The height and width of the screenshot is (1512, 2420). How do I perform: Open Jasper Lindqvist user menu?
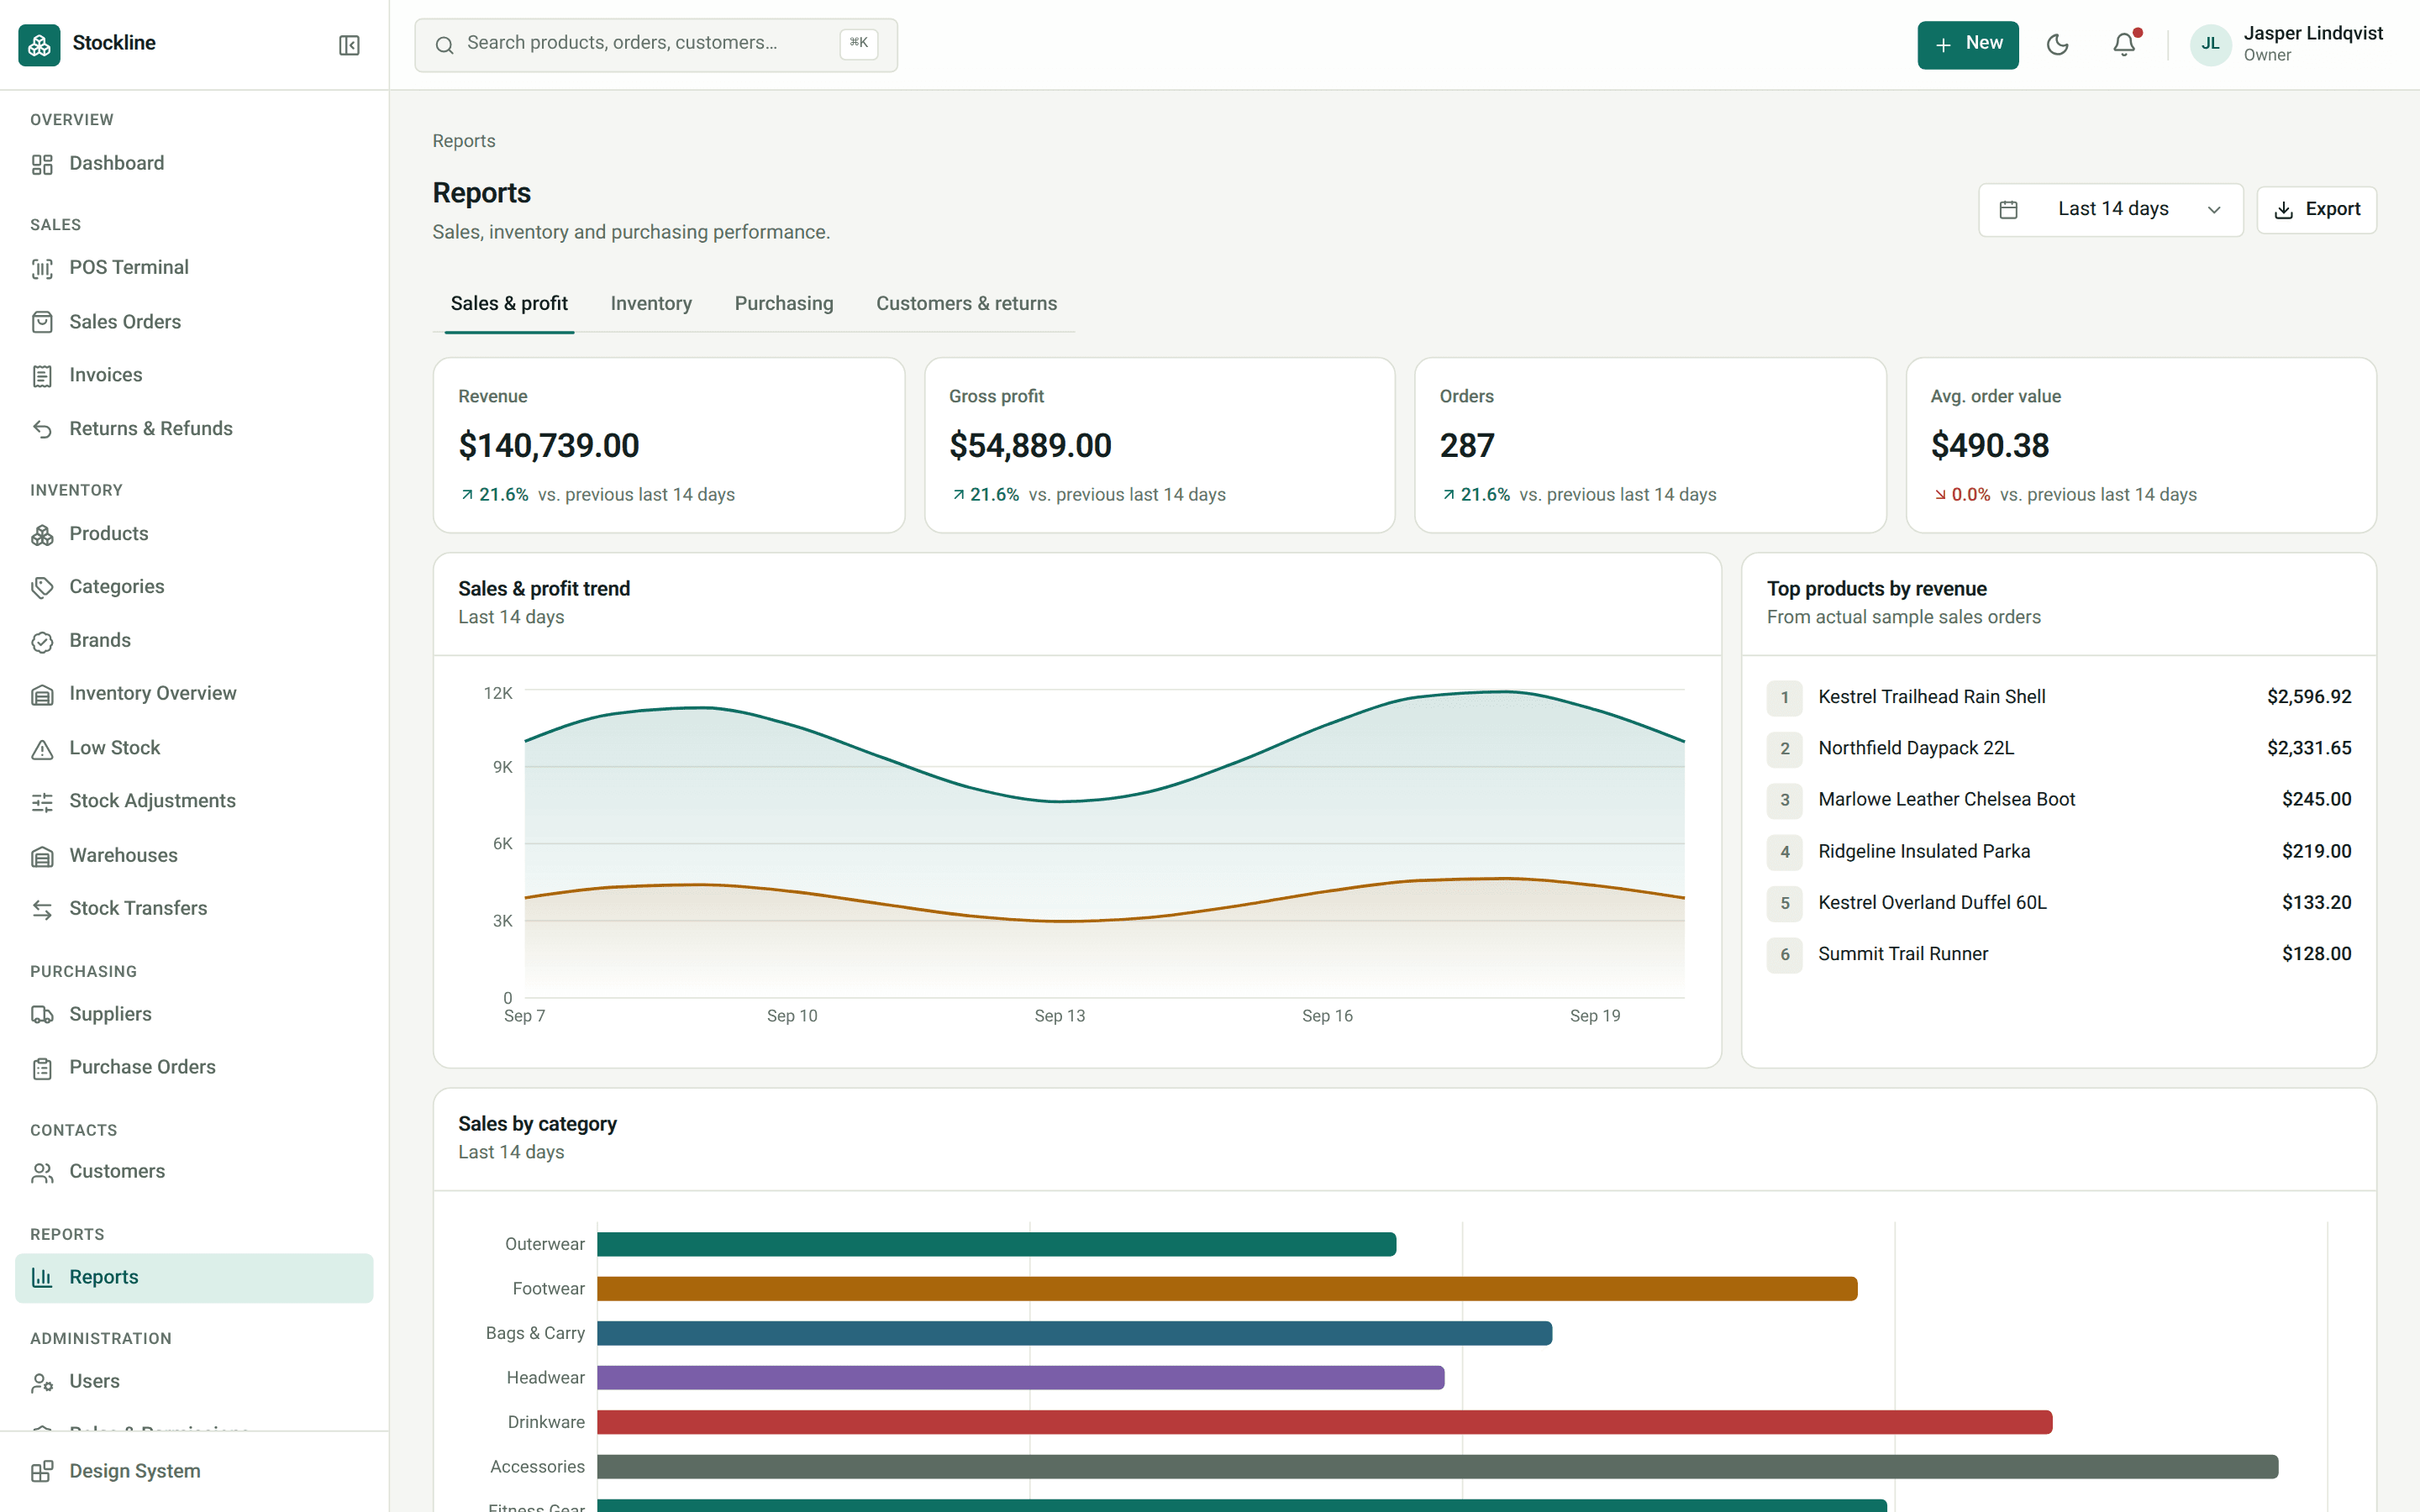pyautogui.click(x=2286, y=45)
